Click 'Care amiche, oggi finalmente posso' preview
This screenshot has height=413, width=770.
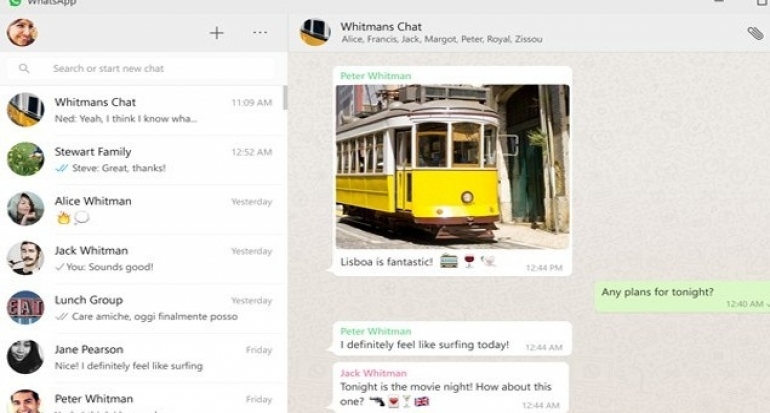tap(155, 316)
